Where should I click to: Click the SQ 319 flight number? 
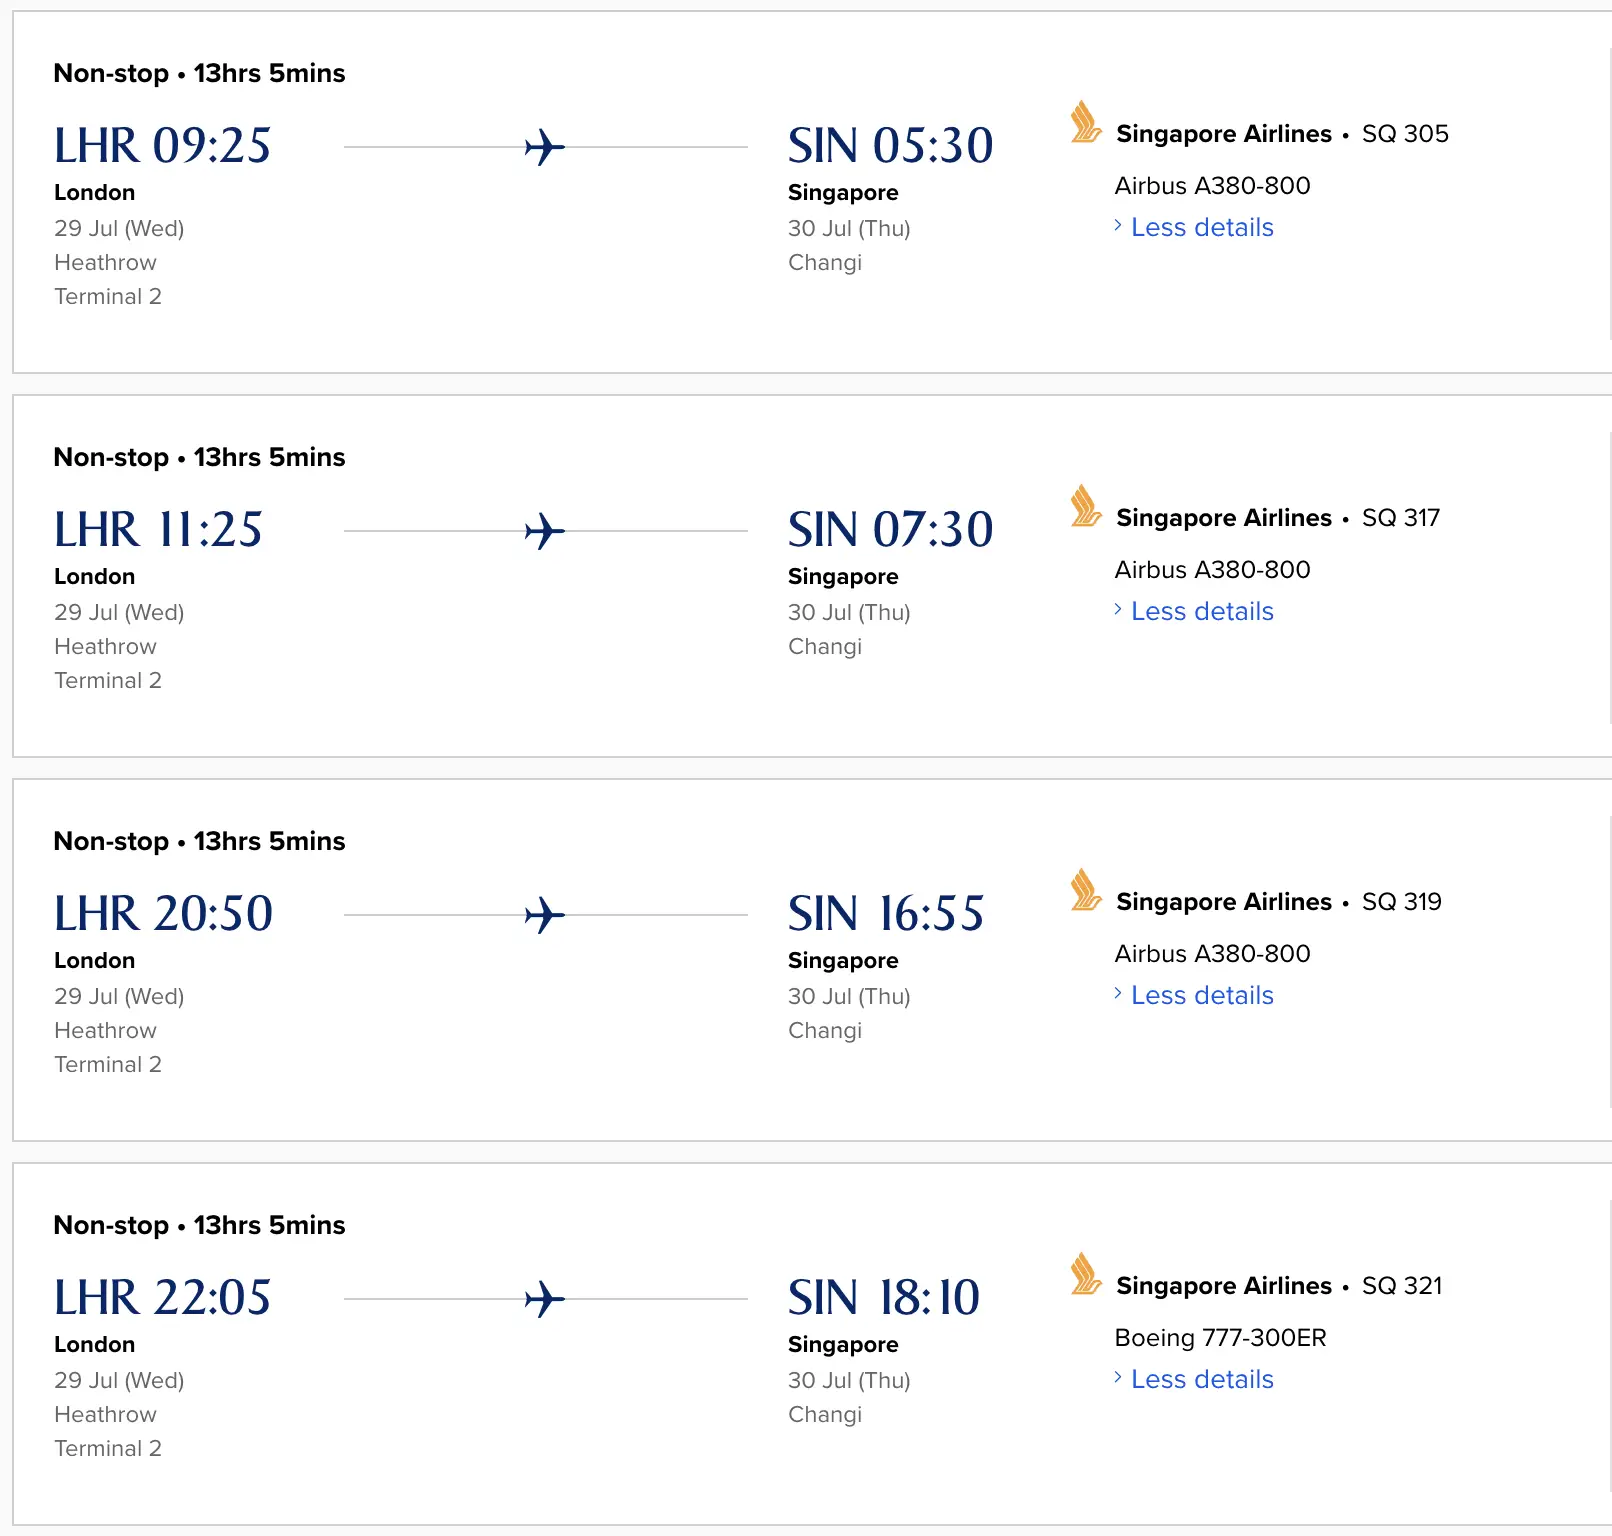coord(1401,902)
